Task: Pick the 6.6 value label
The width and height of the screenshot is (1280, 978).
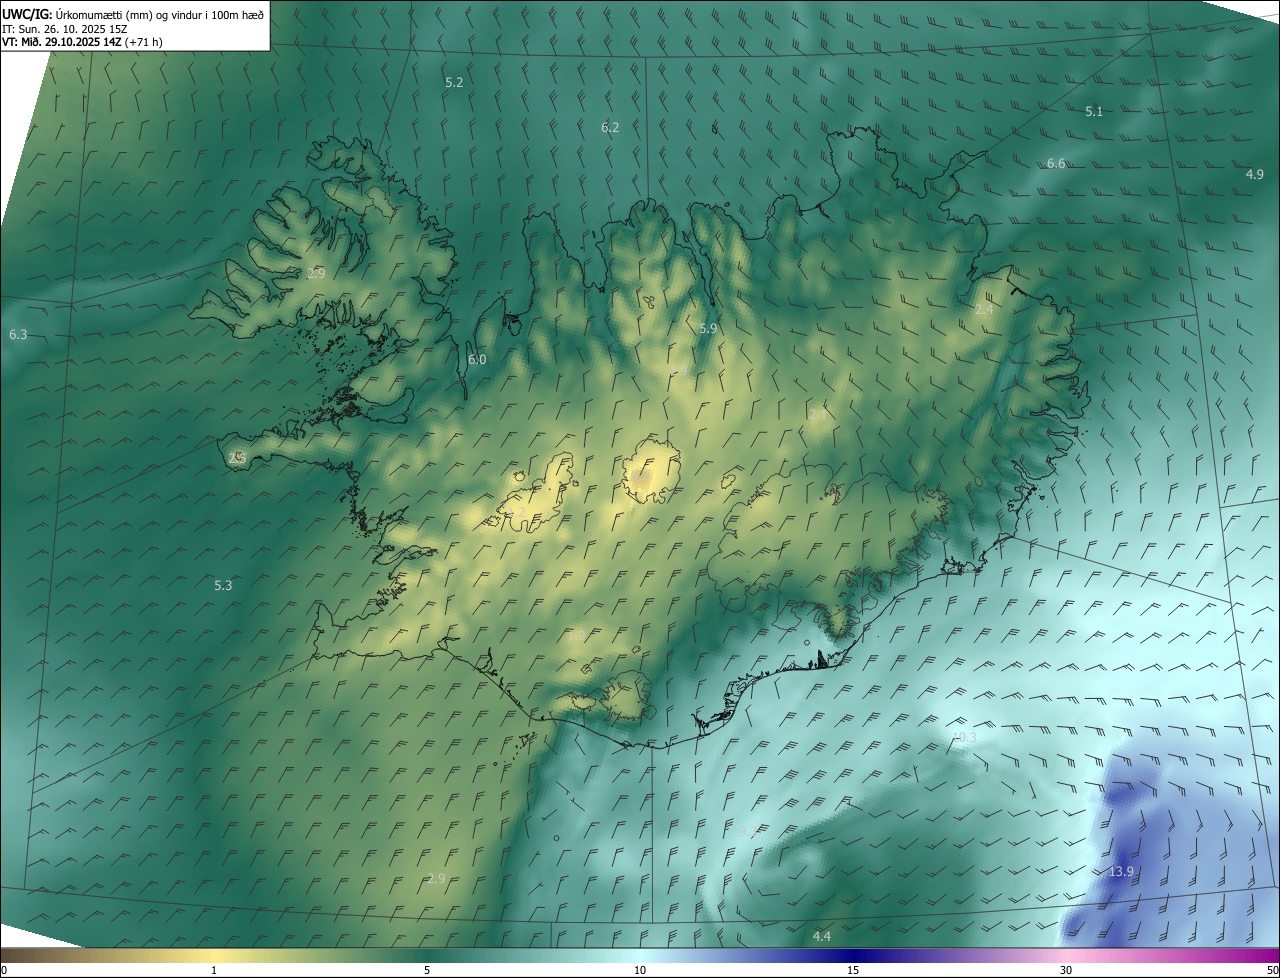Action: tap(1056, 163)
